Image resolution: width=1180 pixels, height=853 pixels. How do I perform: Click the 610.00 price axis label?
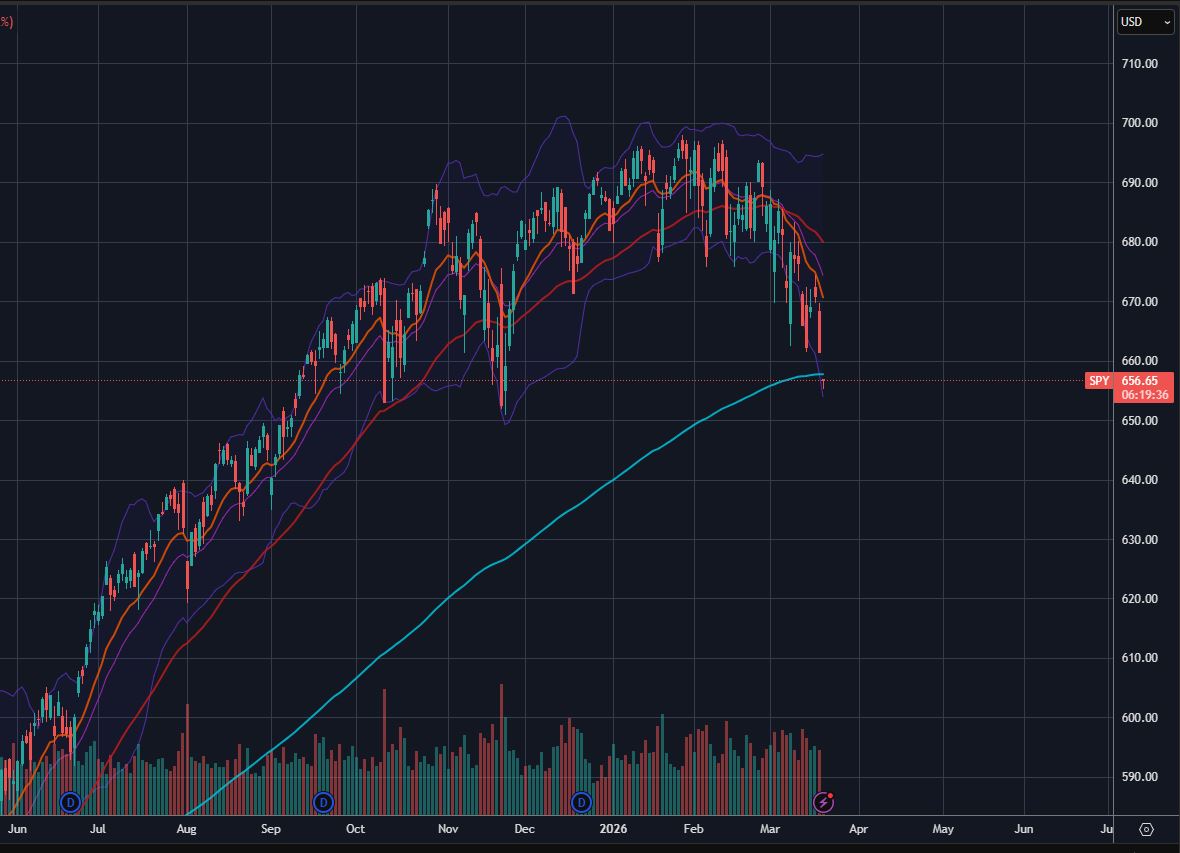1139,658
